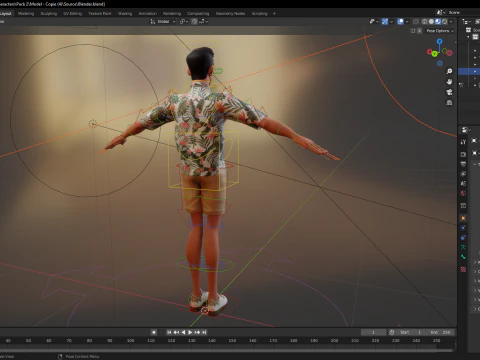The image size is (480, 360).
Task: Switch to the Compositing workspace tab
Action: 198,14
